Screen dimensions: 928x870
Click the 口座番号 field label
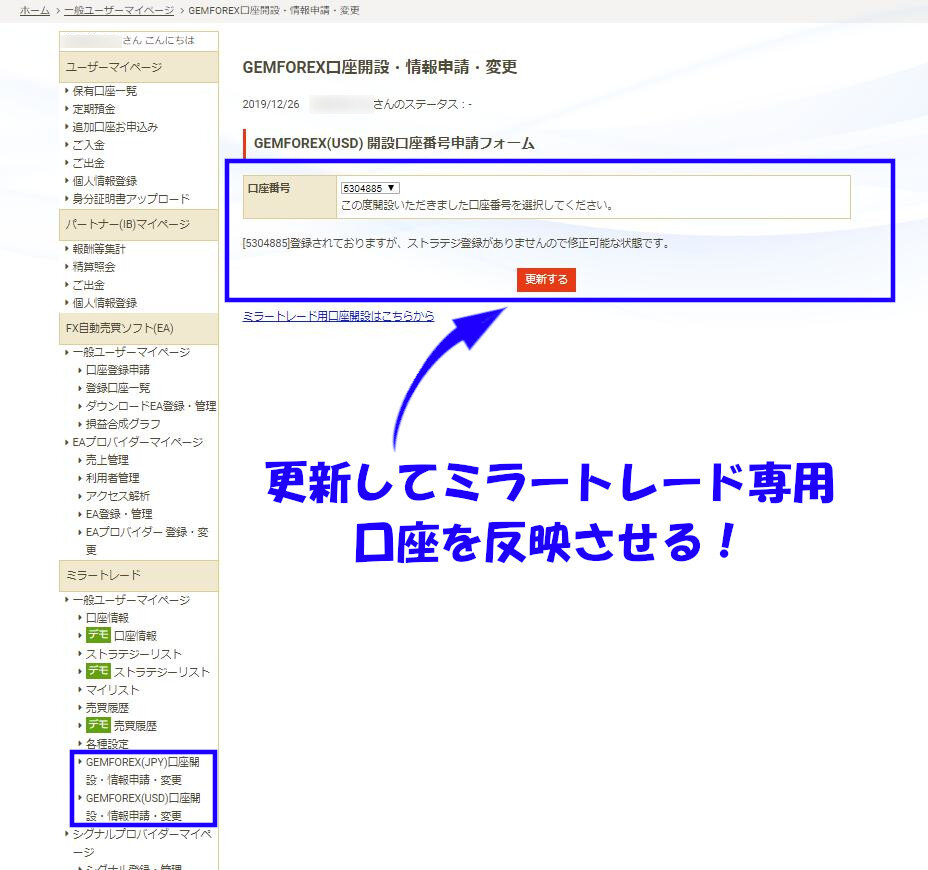269,188
